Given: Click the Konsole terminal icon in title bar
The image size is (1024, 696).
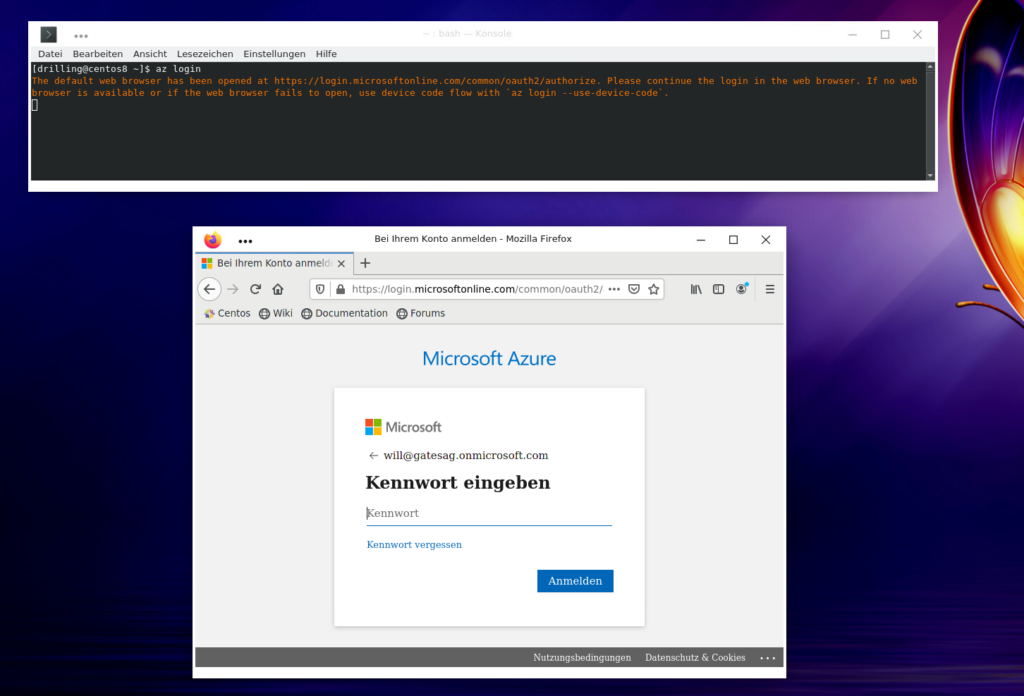Looking at the screenshot, I should click(48, 34).
